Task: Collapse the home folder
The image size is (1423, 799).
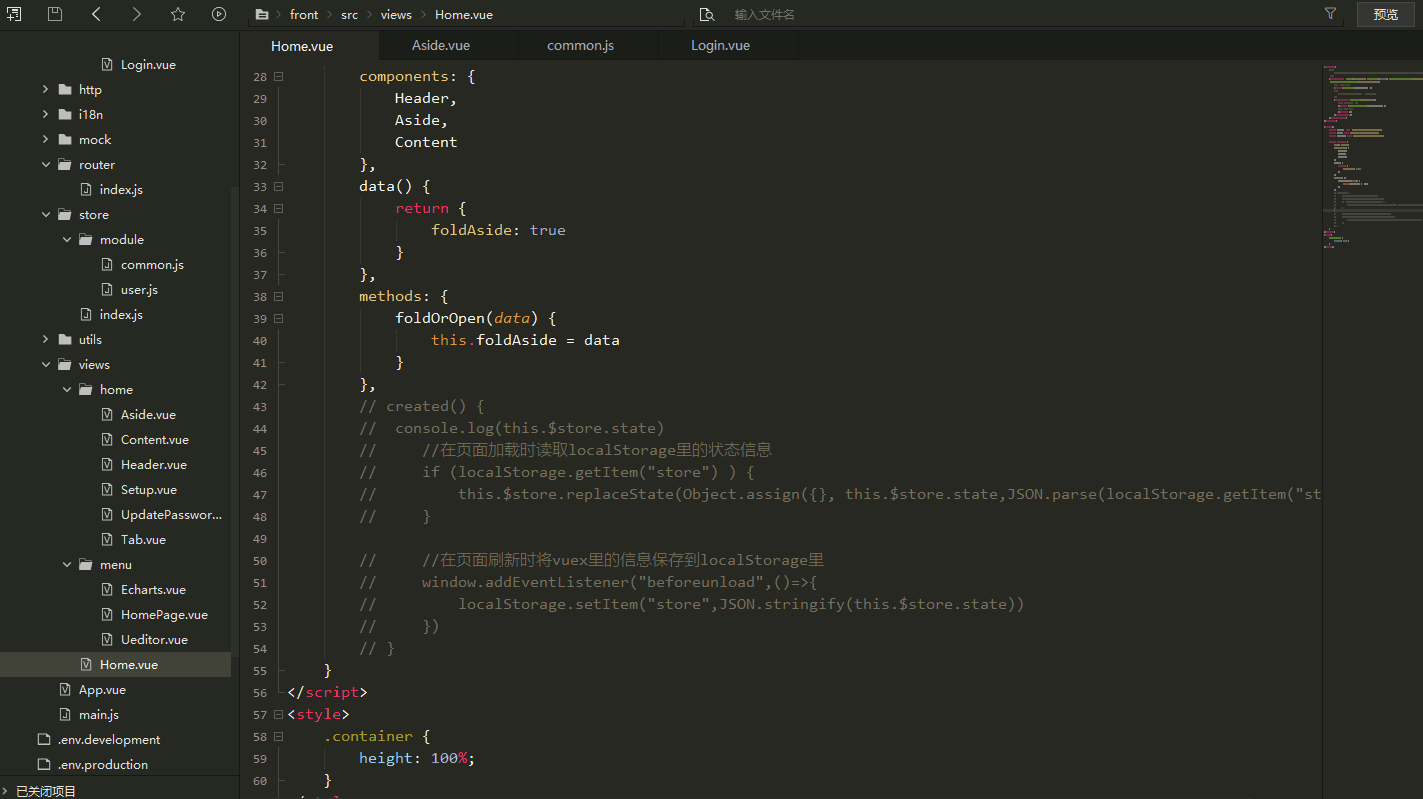Action: point(67,389)
